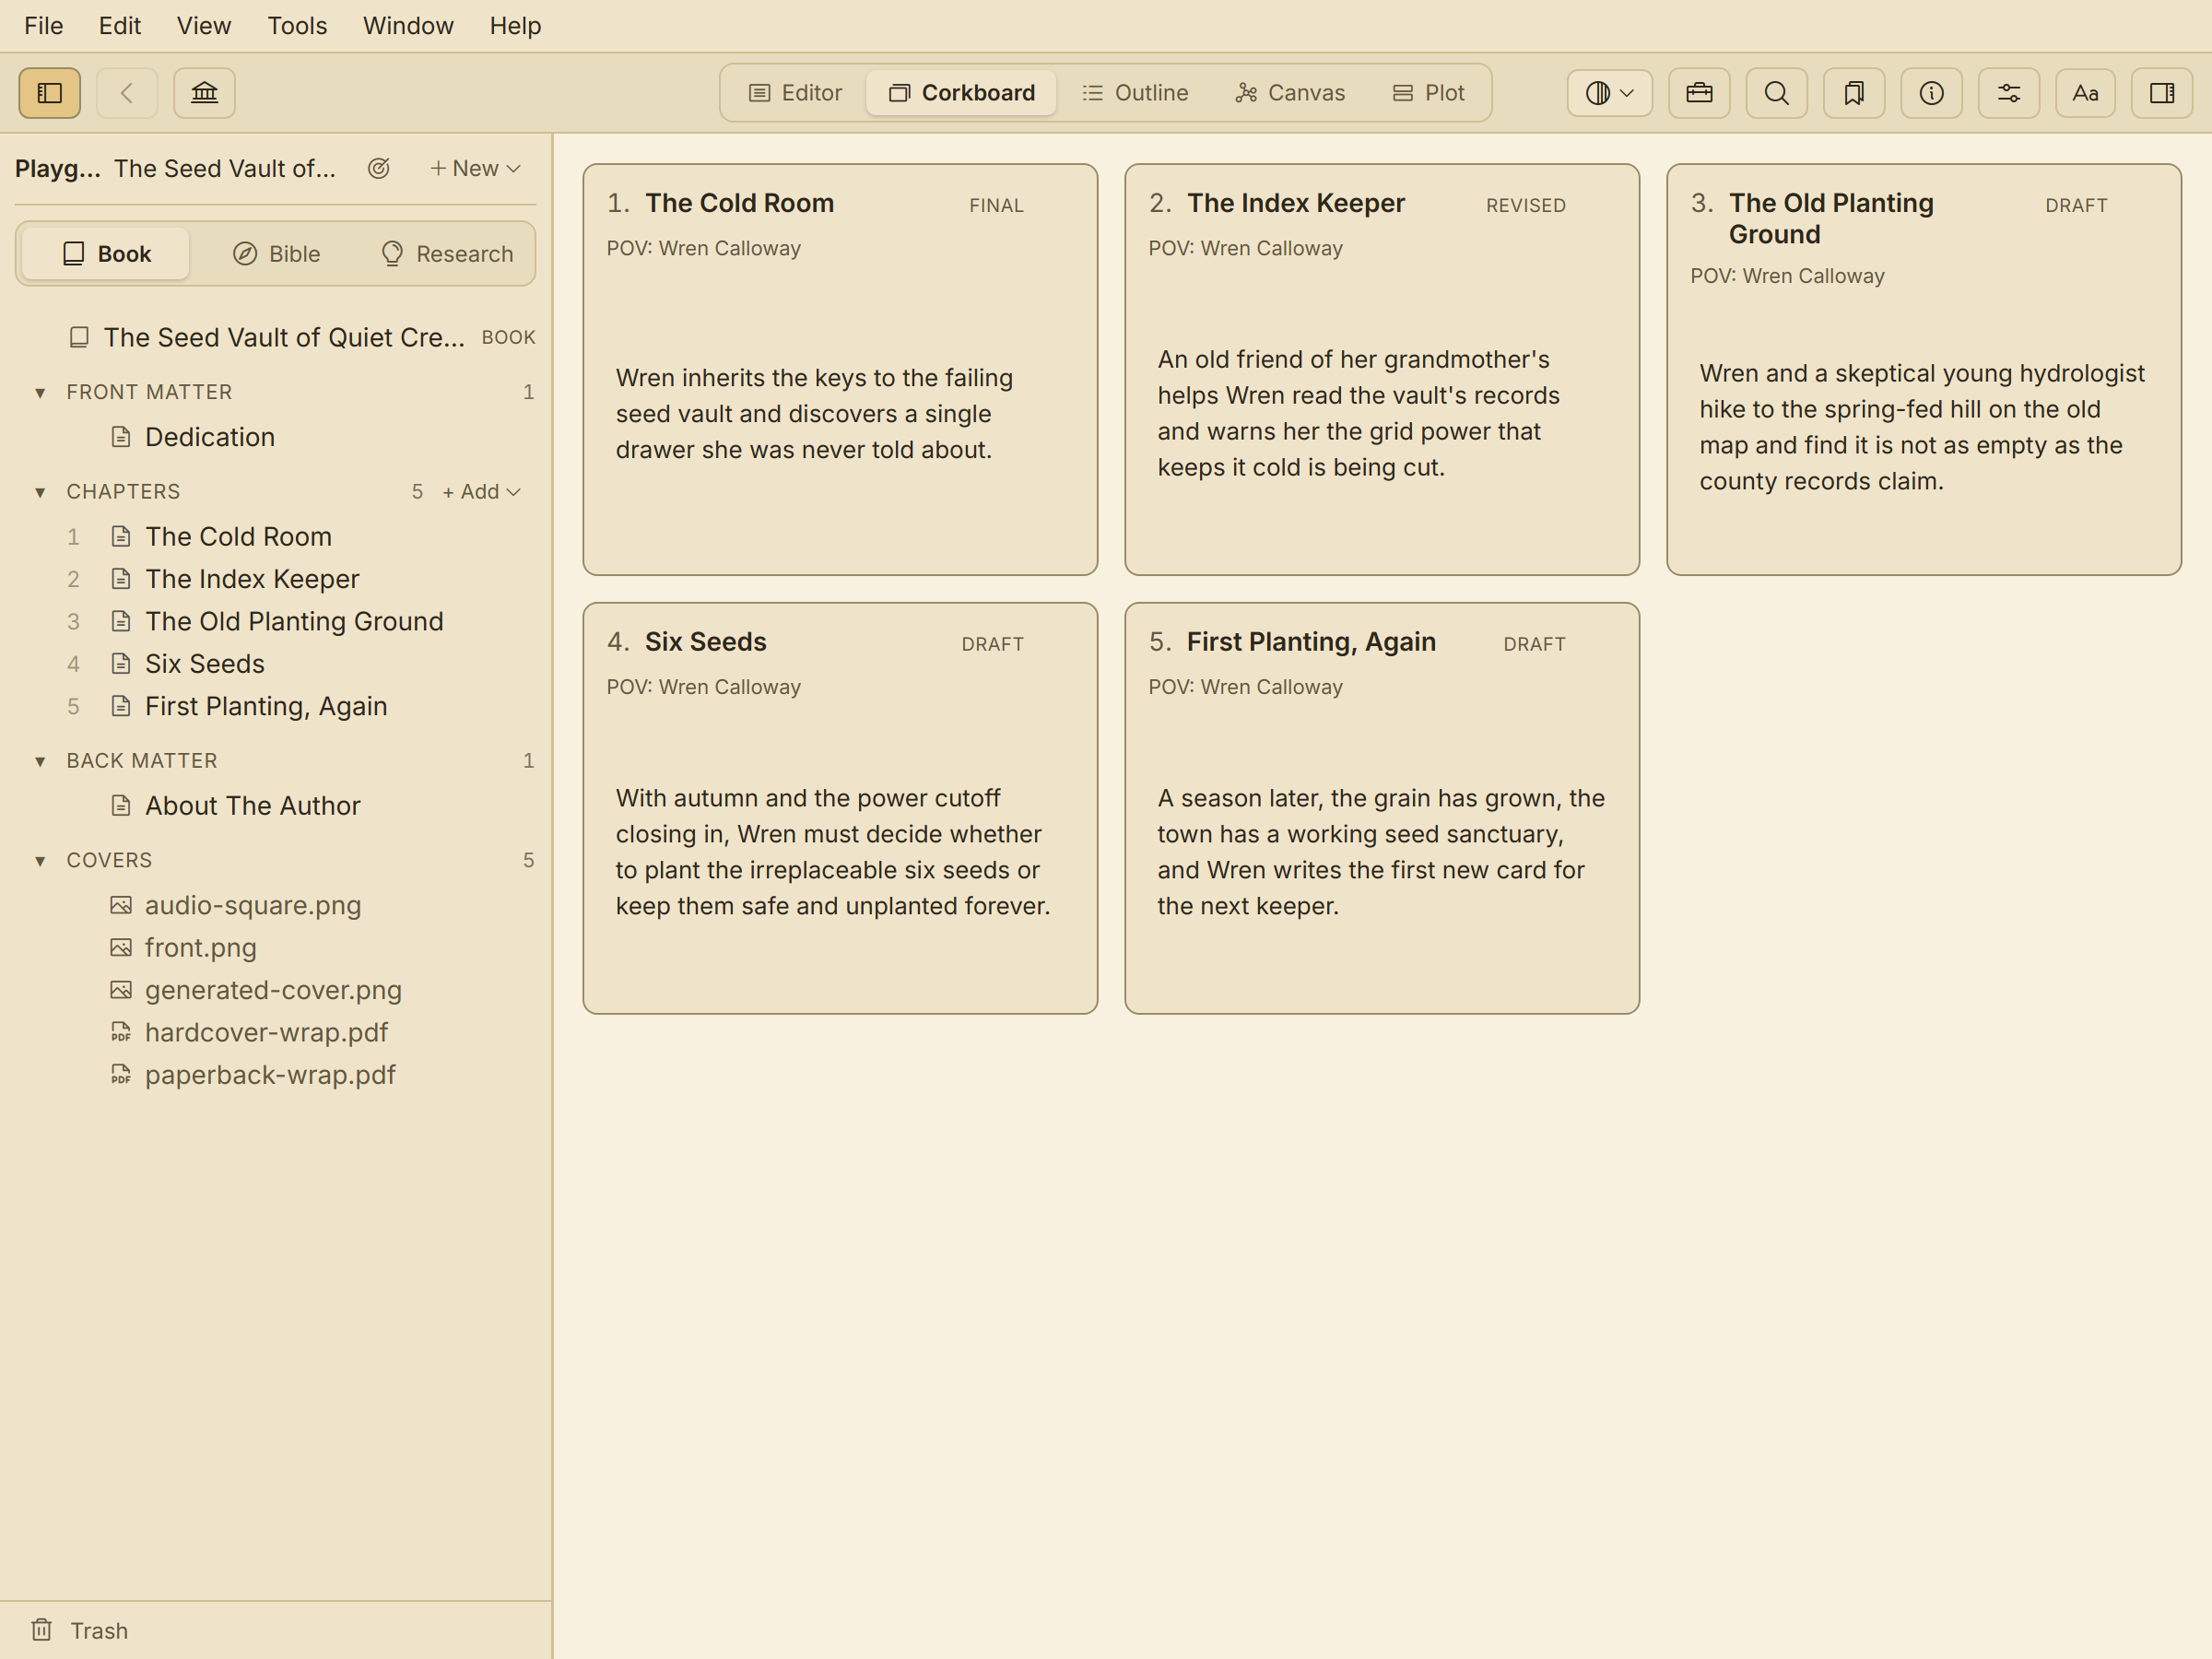Select the Bible sidebar tab
Viewport: 2212px width, 1659px height.
click(277, 254)
